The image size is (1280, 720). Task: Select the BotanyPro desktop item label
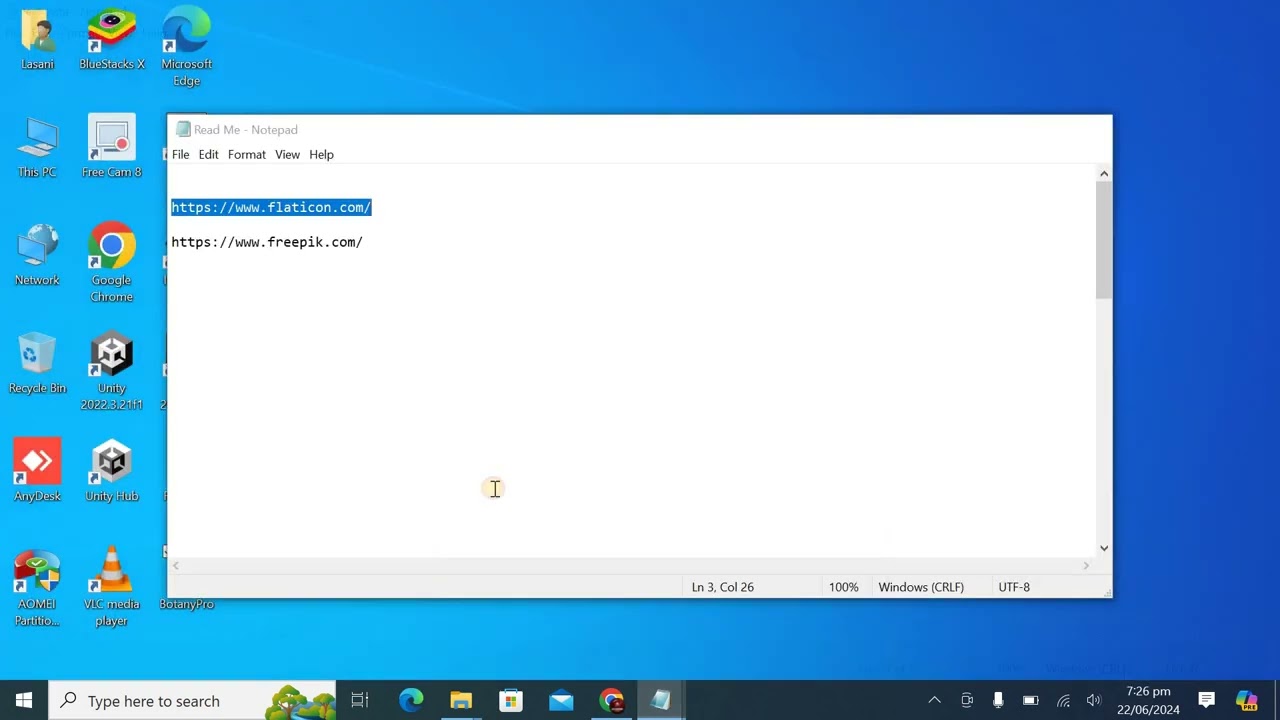[187, 604]
